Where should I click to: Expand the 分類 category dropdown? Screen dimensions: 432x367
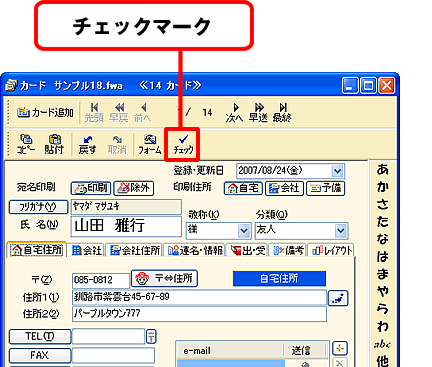click(340, 231)
